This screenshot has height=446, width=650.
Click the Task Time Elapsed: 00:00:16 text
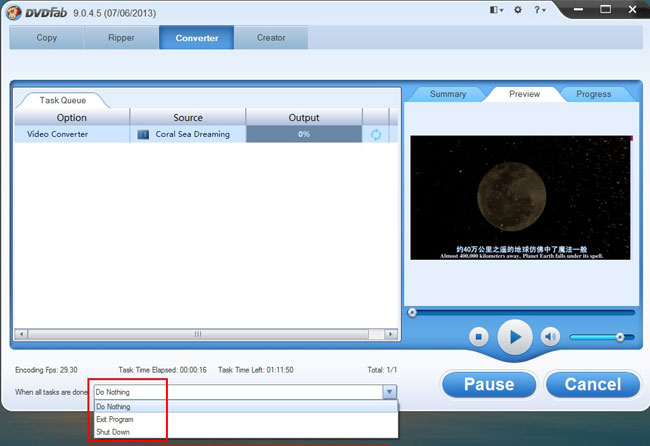162,370
